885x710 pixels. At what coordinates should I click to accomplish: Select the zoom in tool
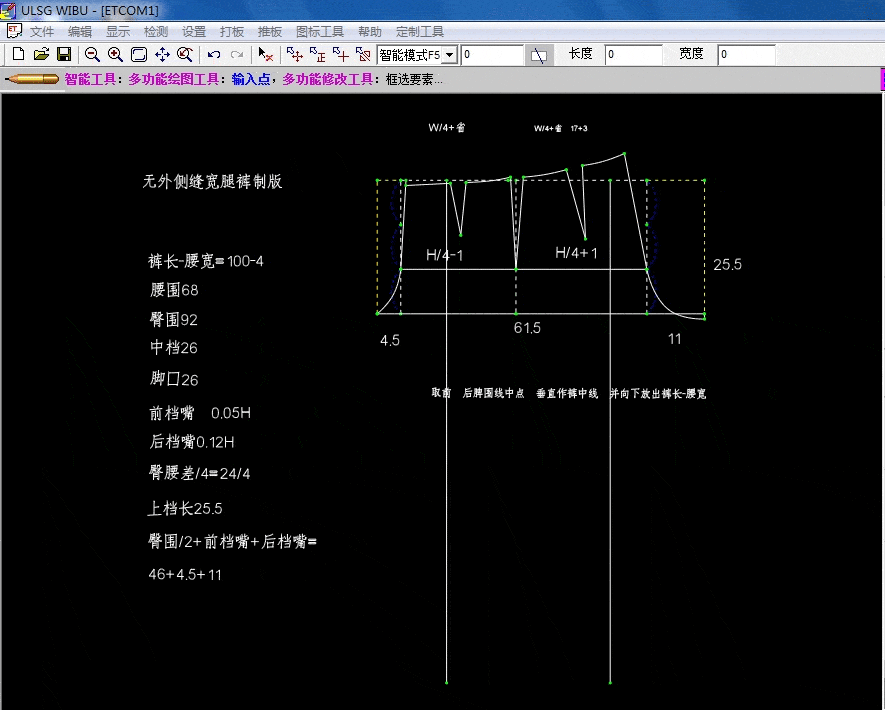point(113,55)
